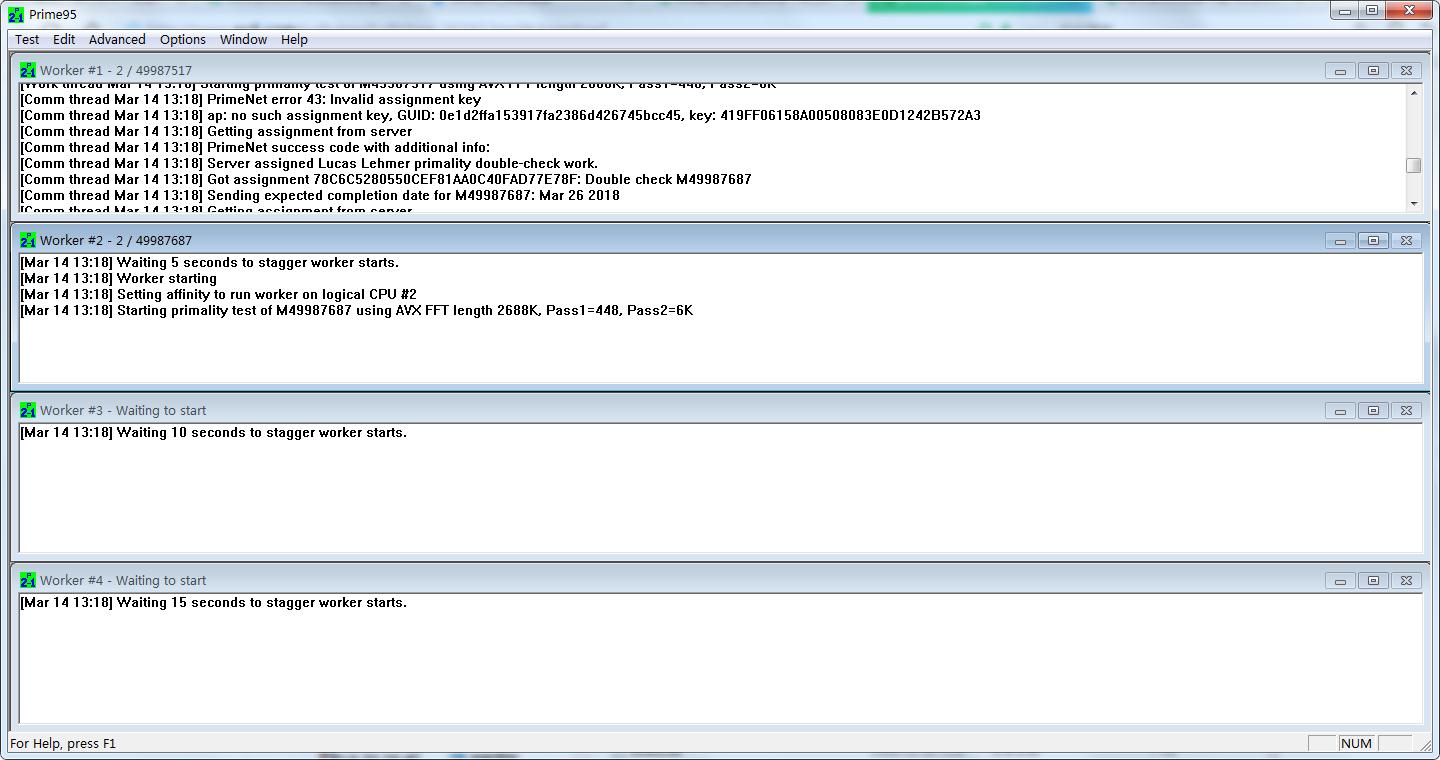Click the 'Getting assignment from server' line above PrimeNet success

pyautogui.click(x=216, y=131)
